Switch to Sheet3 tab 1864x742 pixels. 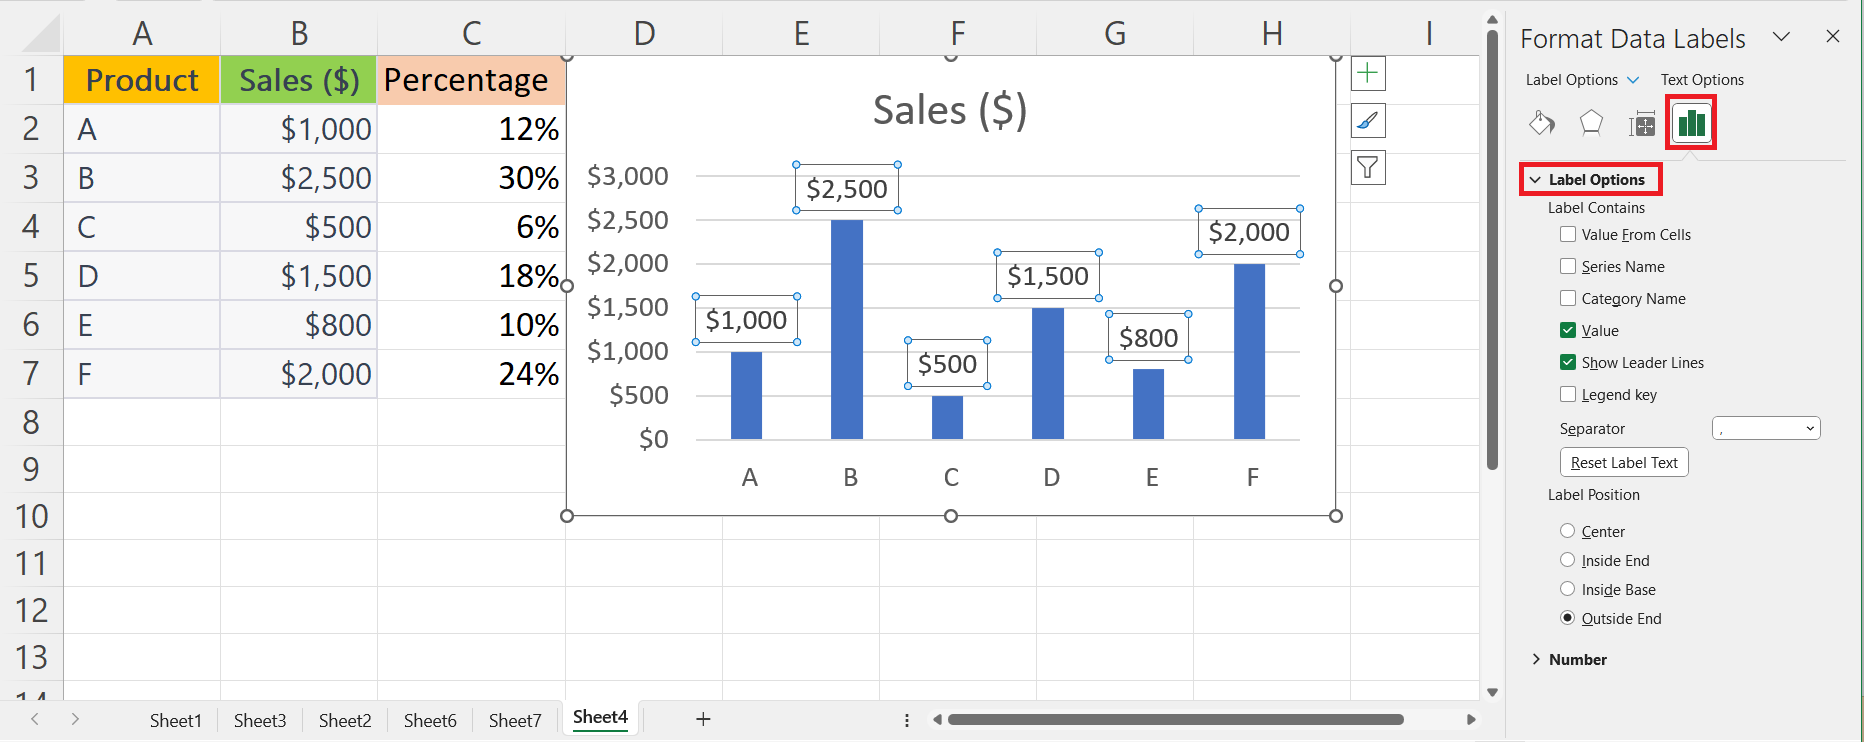coord(260,720)
